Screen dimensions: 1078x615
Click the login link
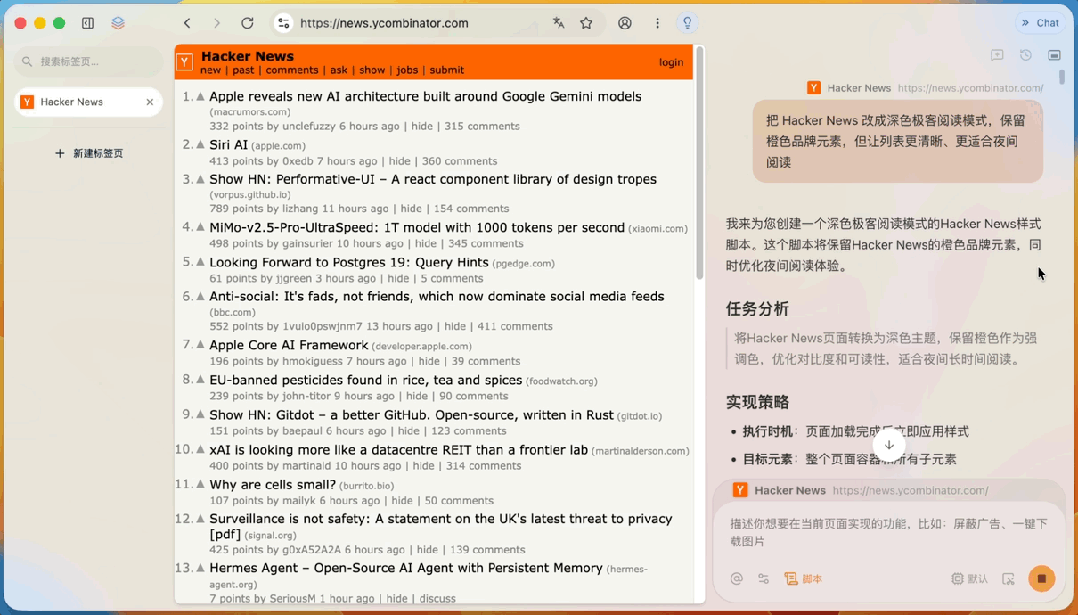tap(671, 63)
